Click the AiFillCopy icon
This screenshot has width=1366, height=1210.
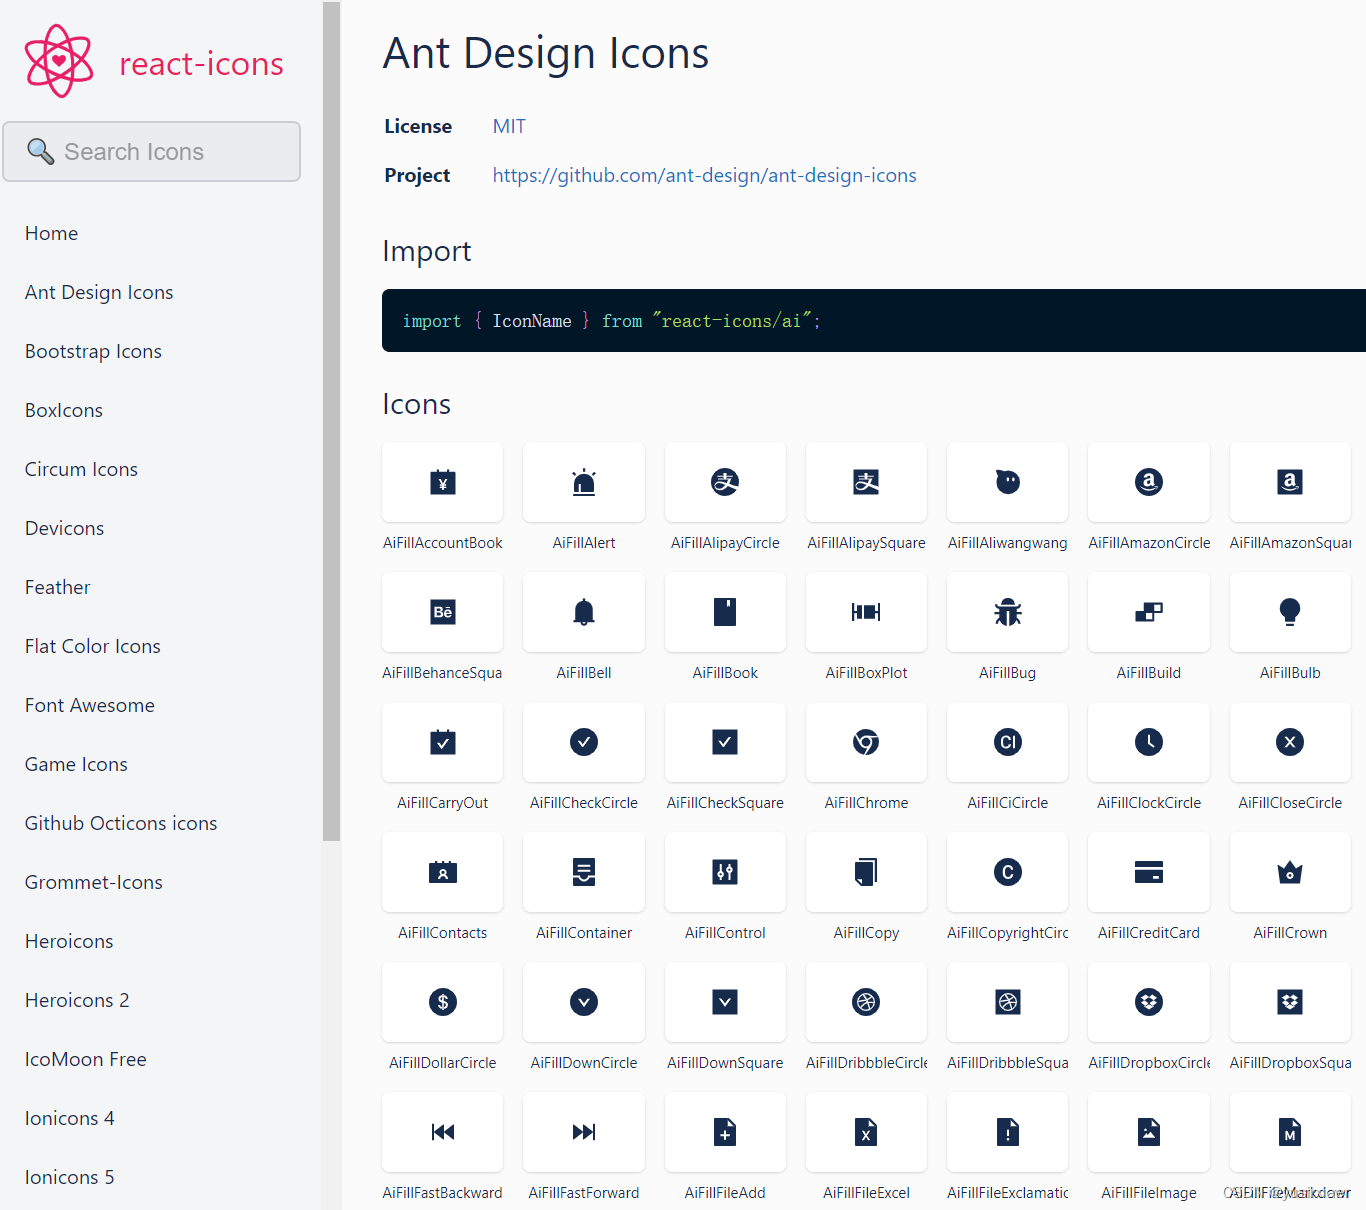(866, 872)
